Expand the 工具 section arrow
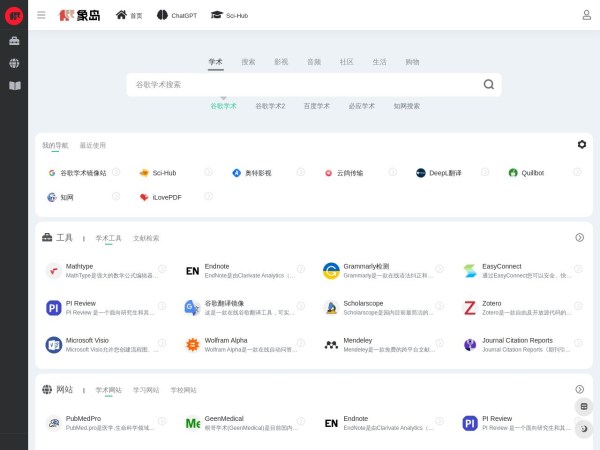Image resolution: width=600 pixels, height=450 pixels. click(579, 238)
